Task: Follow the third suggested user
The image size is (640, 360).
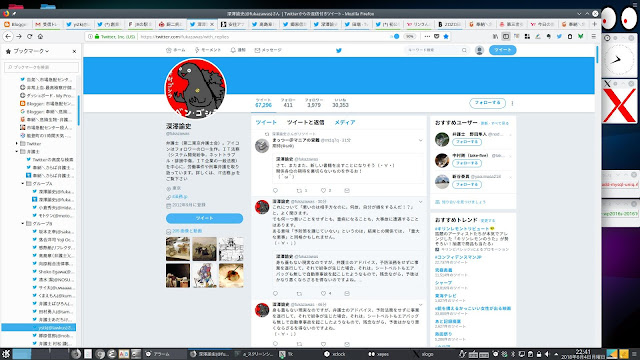Action: (467, 184)
